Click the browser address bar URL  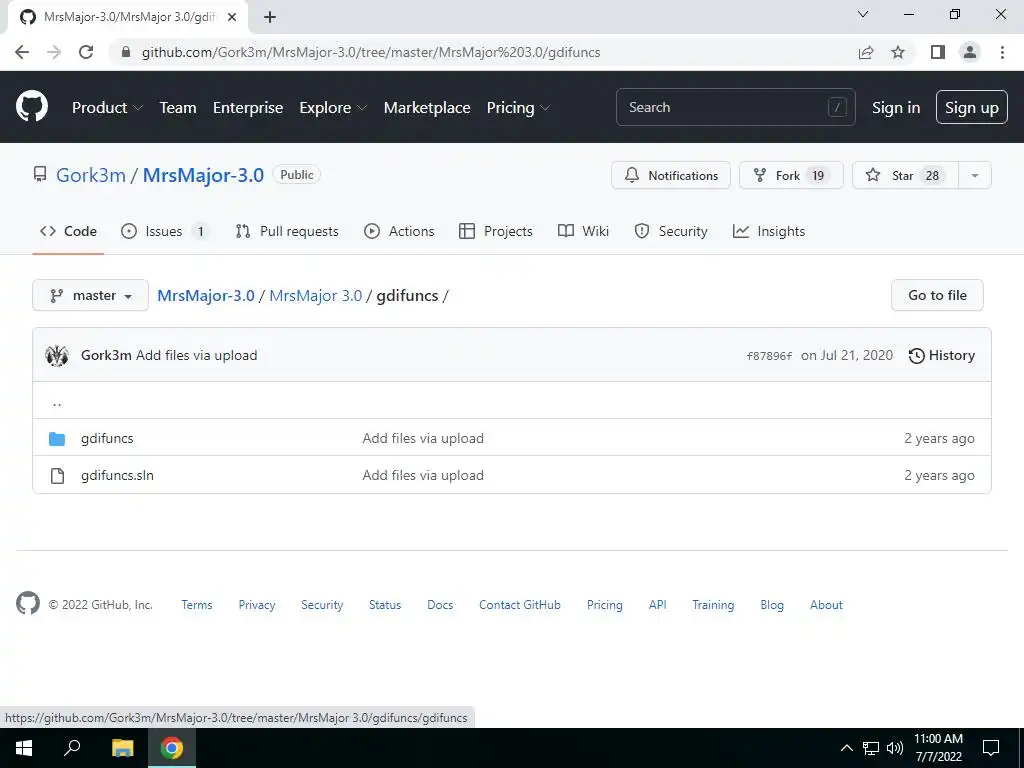coord(371,52)
